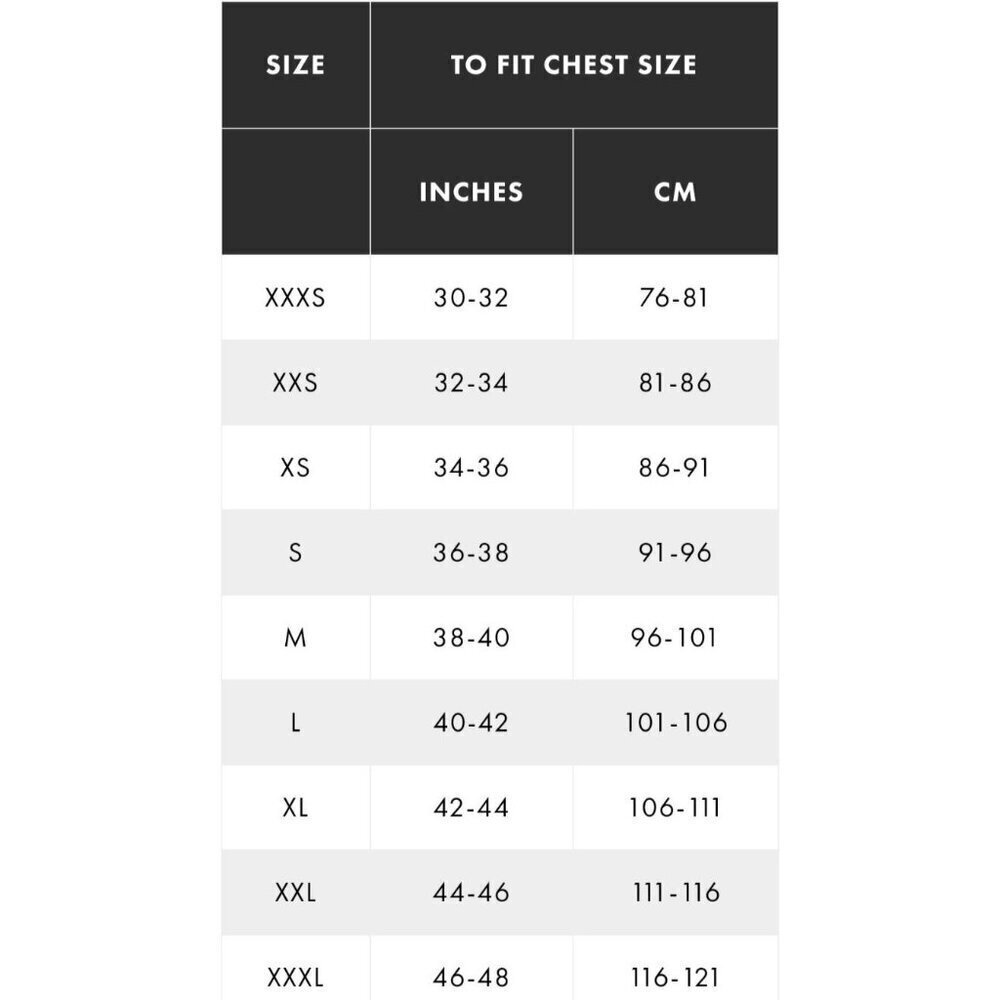
Task: Select the 76-81 cm value
Action: (x=674, y=298)
